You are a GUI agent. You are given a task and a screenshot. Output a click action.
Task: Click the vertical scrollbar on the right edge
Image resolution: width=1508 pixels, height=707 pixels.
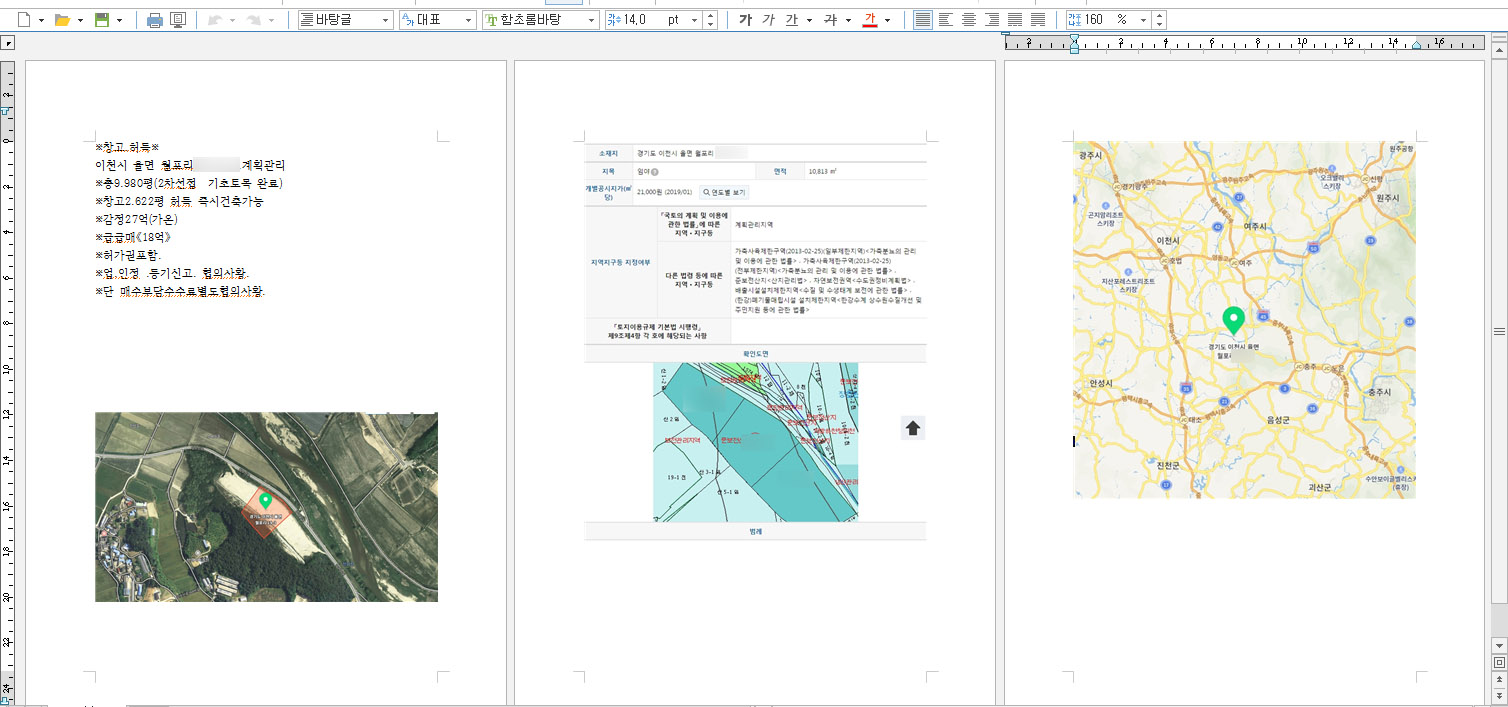click(1499, 331)
